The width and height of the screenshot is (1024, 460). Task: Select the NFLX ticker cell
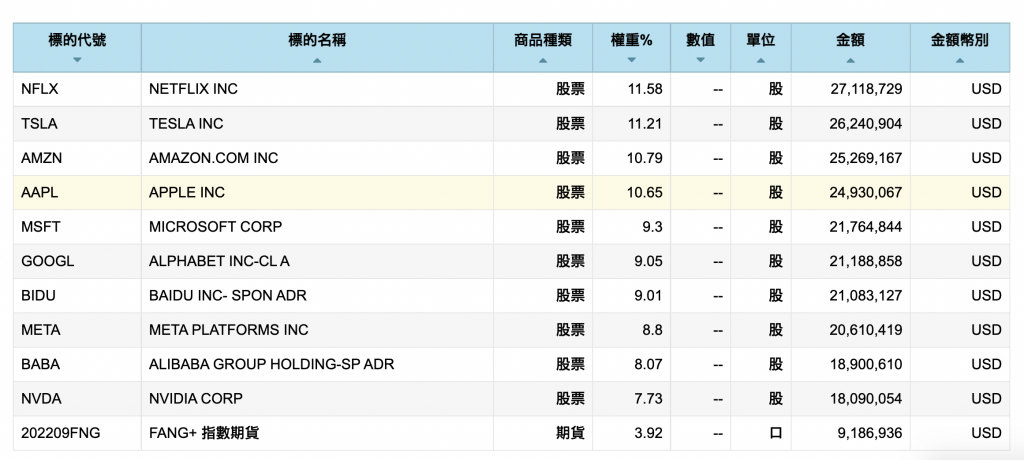(77, 89)
